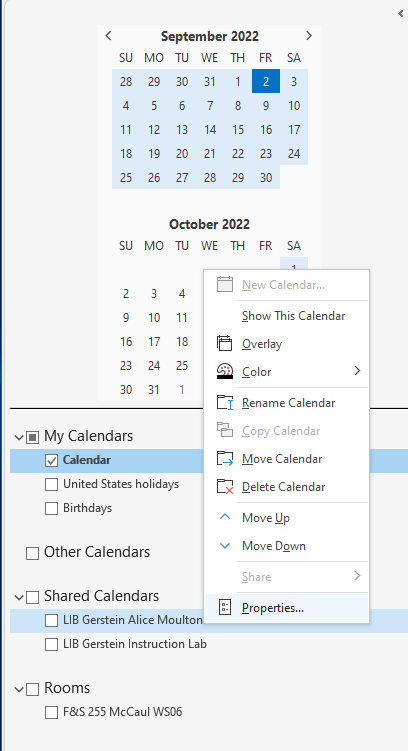The width and height of the screenshot is (408, 751).
Task: Click the Color palette icon
Action: (x=225, y=371)
